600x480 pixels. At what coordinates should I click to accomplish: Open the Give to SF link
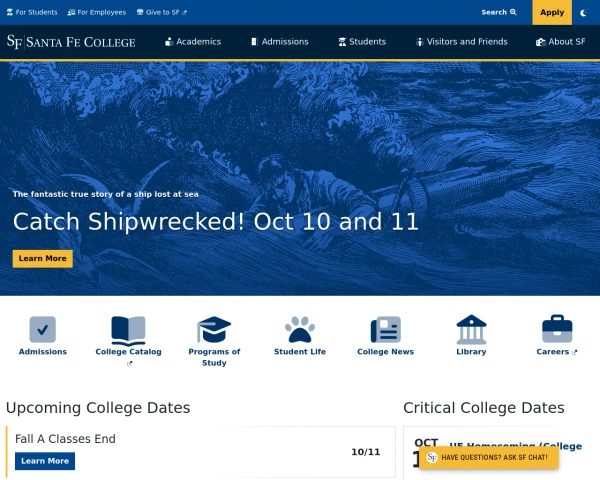tap(162, 12)
